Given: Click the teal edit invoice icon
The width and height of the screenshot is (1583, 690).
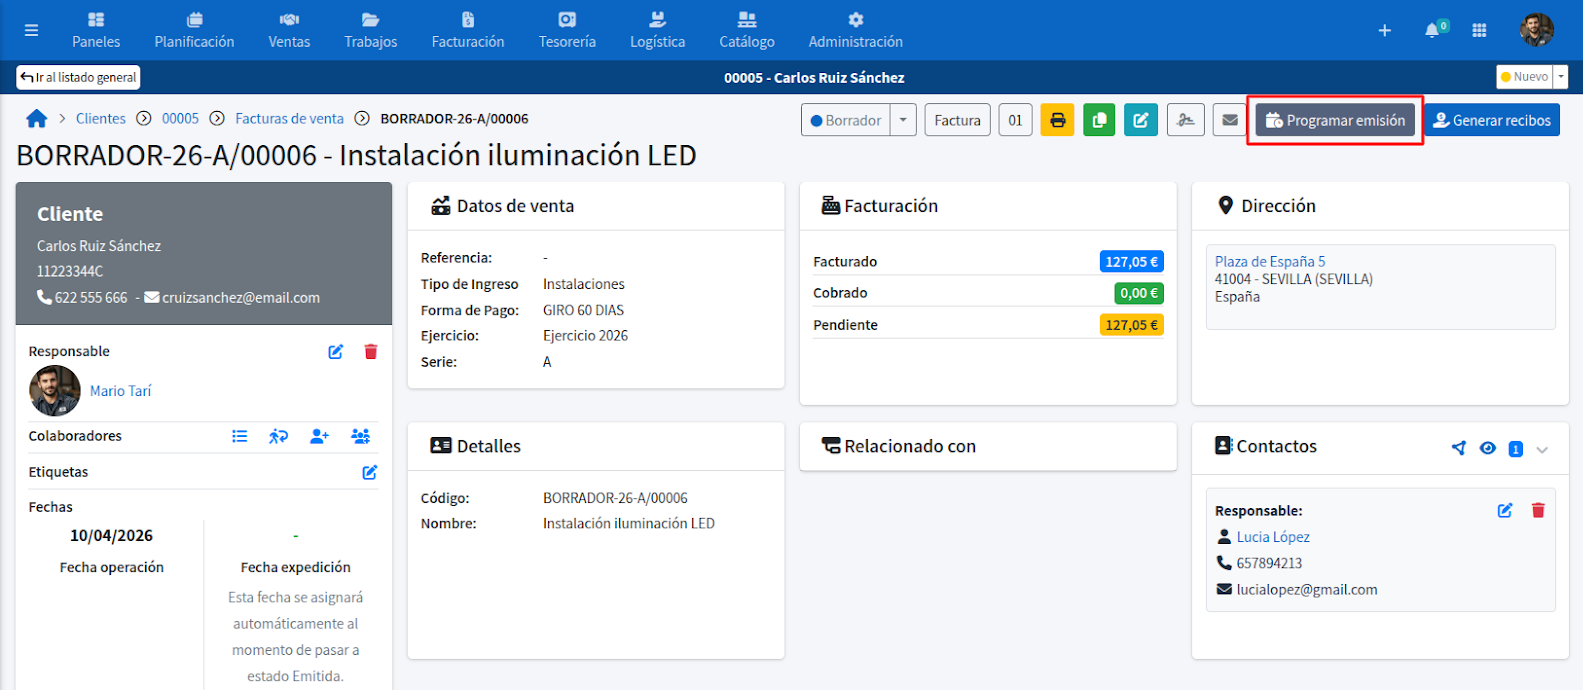Looking at the screenshot, I should (x=1141, y=120).
